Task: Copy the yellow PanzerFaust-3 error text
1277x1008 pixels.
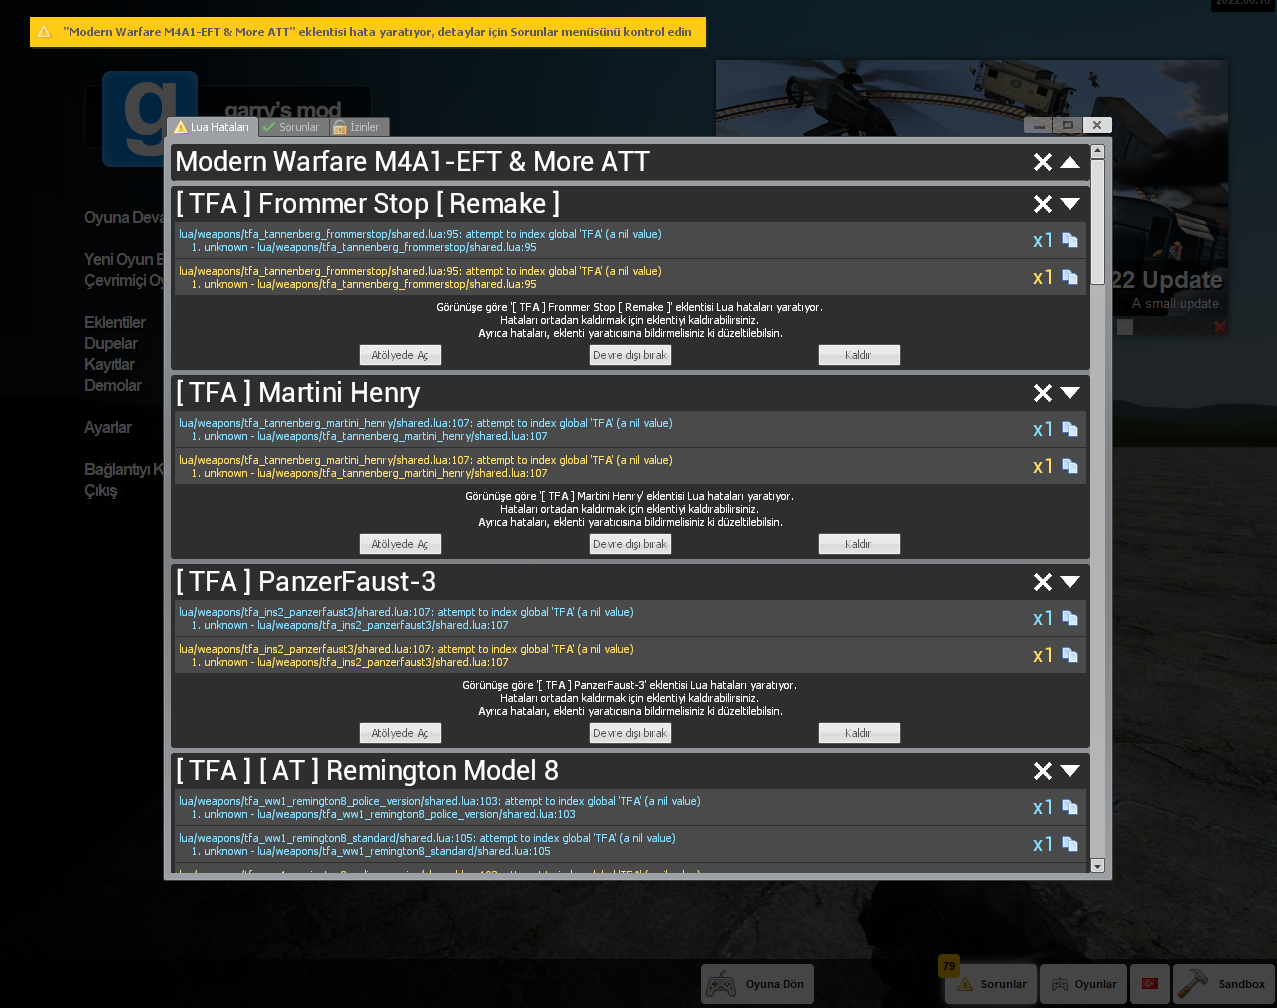Action: pos(1070,655)
